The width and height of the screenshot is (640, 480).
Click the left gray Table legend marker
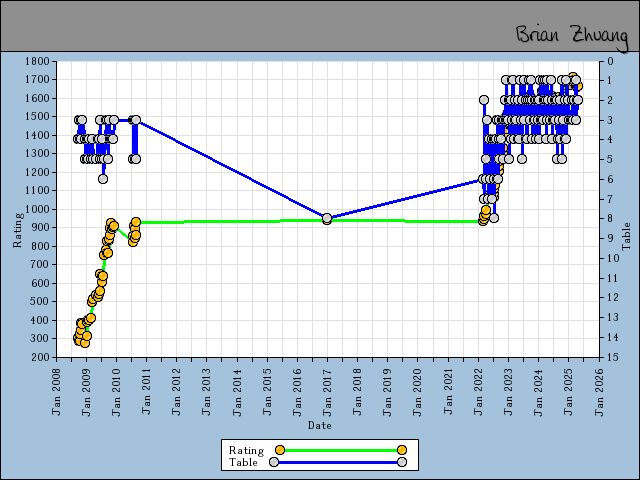point(274,462)
